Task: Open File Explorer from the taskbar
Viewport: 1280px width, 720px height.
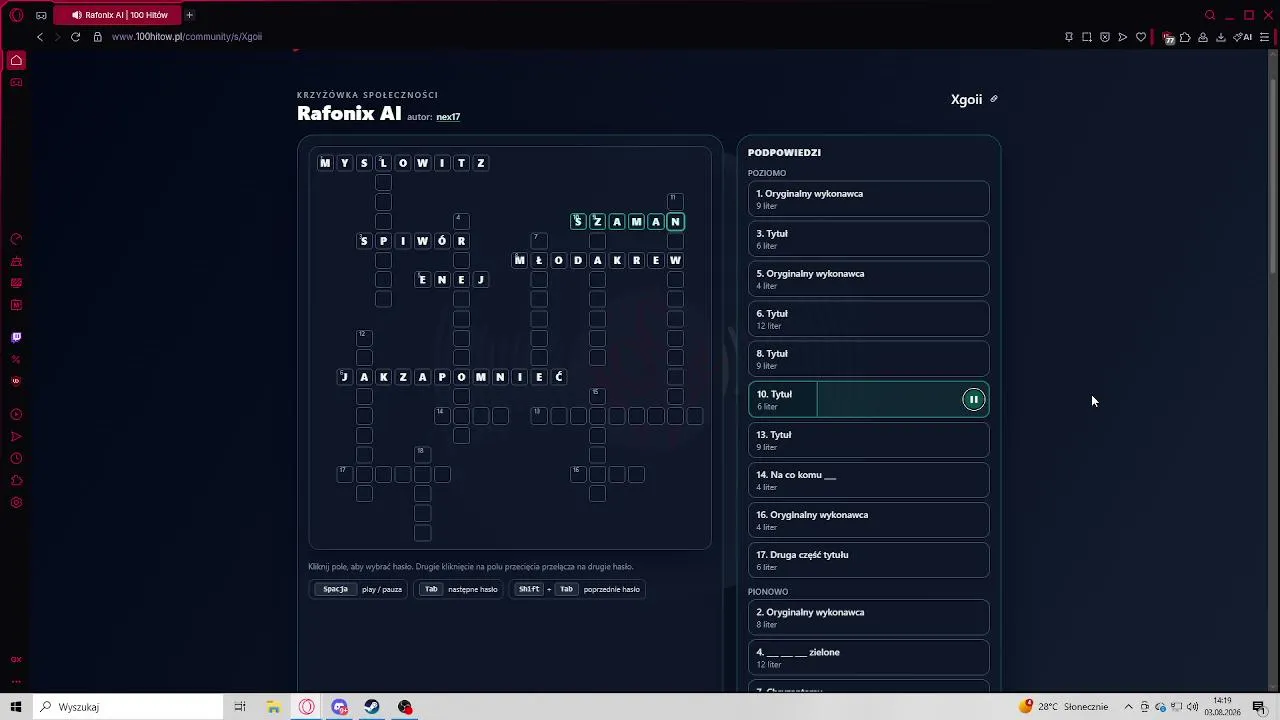Action: click(273, 707)
